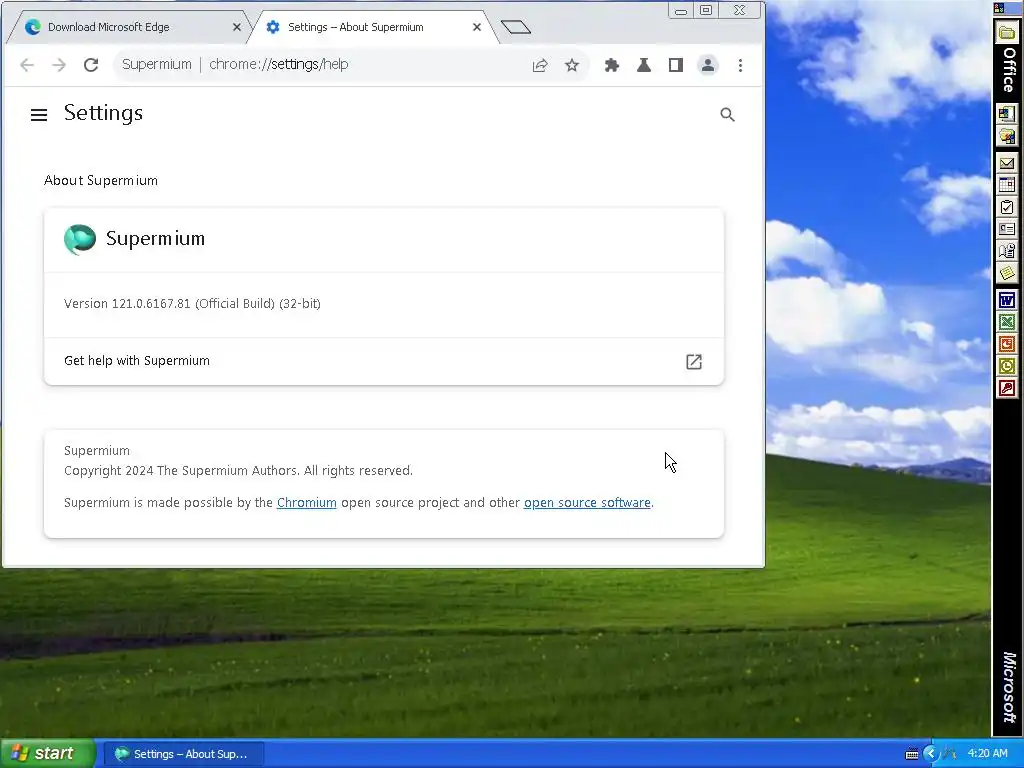The width and height of the screenshot is (1024, 768).
Task: Open the profile avatar menu
Action: click(708, 65)
